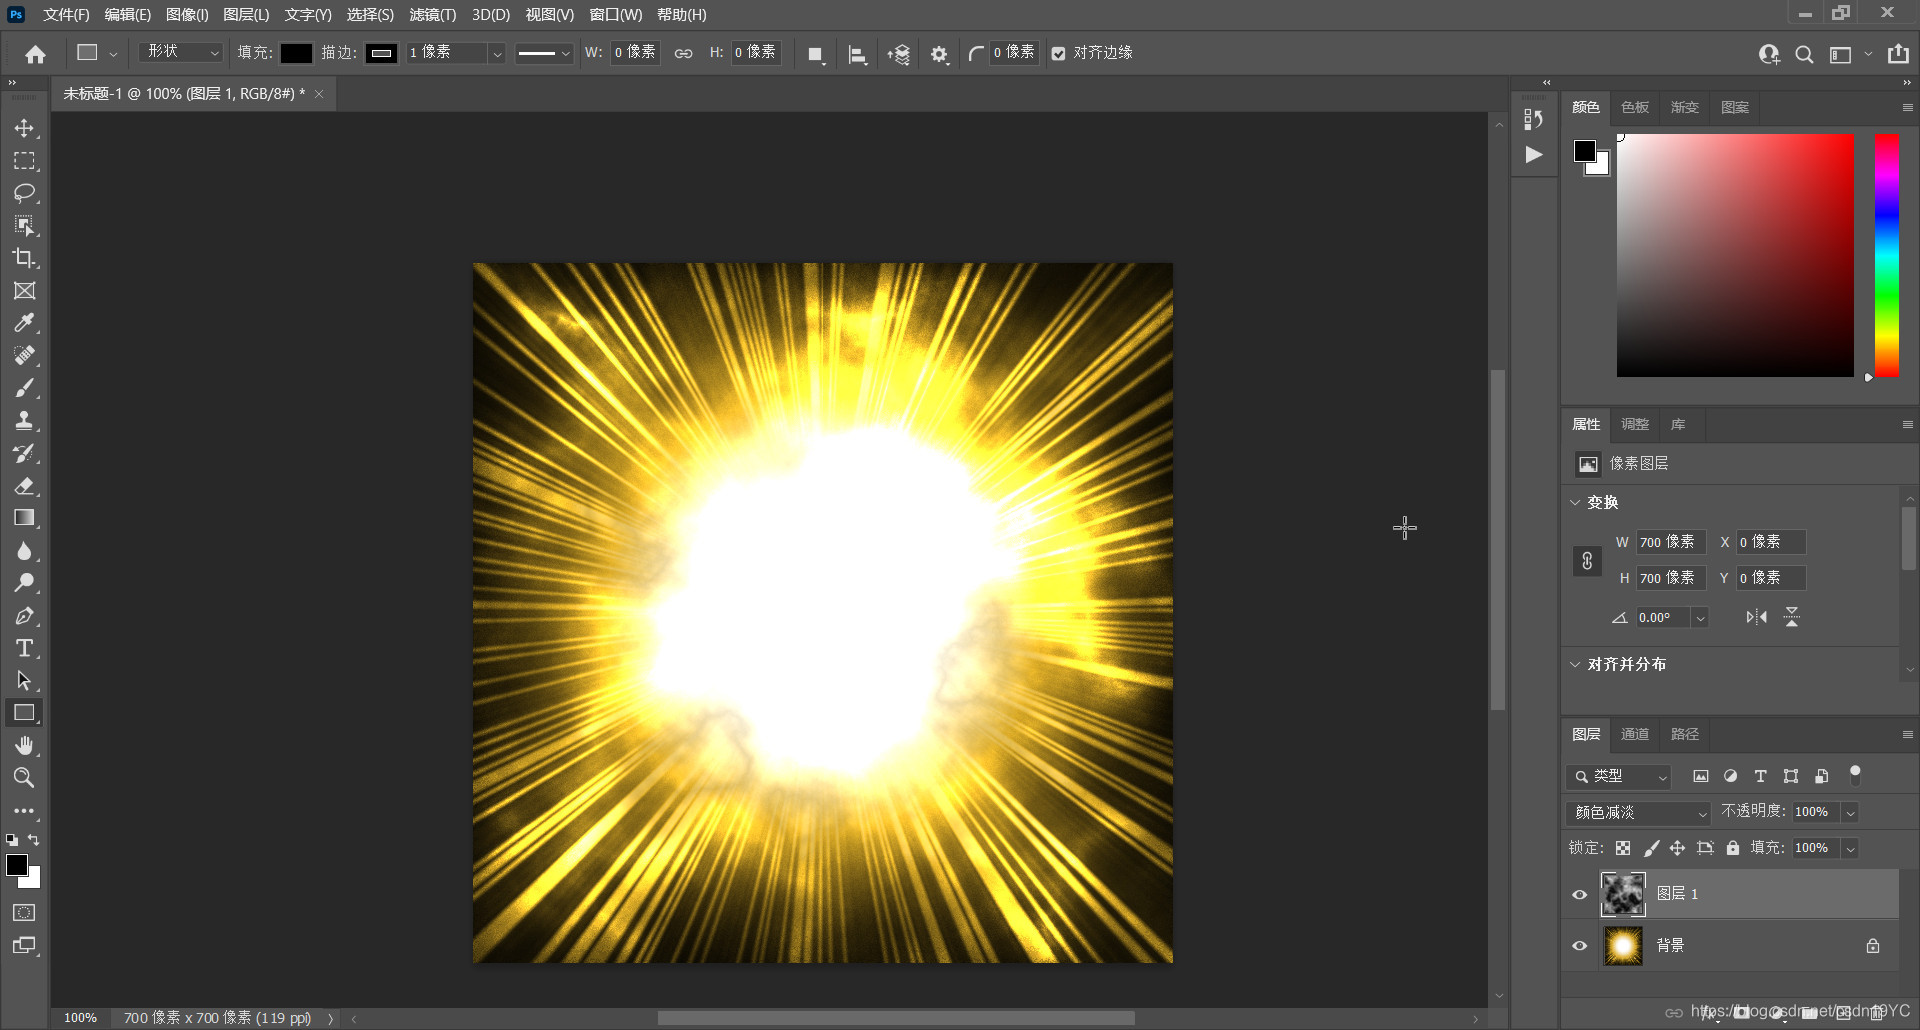Flip horizontal in Properties transform
Screen dimensions: 1920x1030
(x=1756, y=617)
